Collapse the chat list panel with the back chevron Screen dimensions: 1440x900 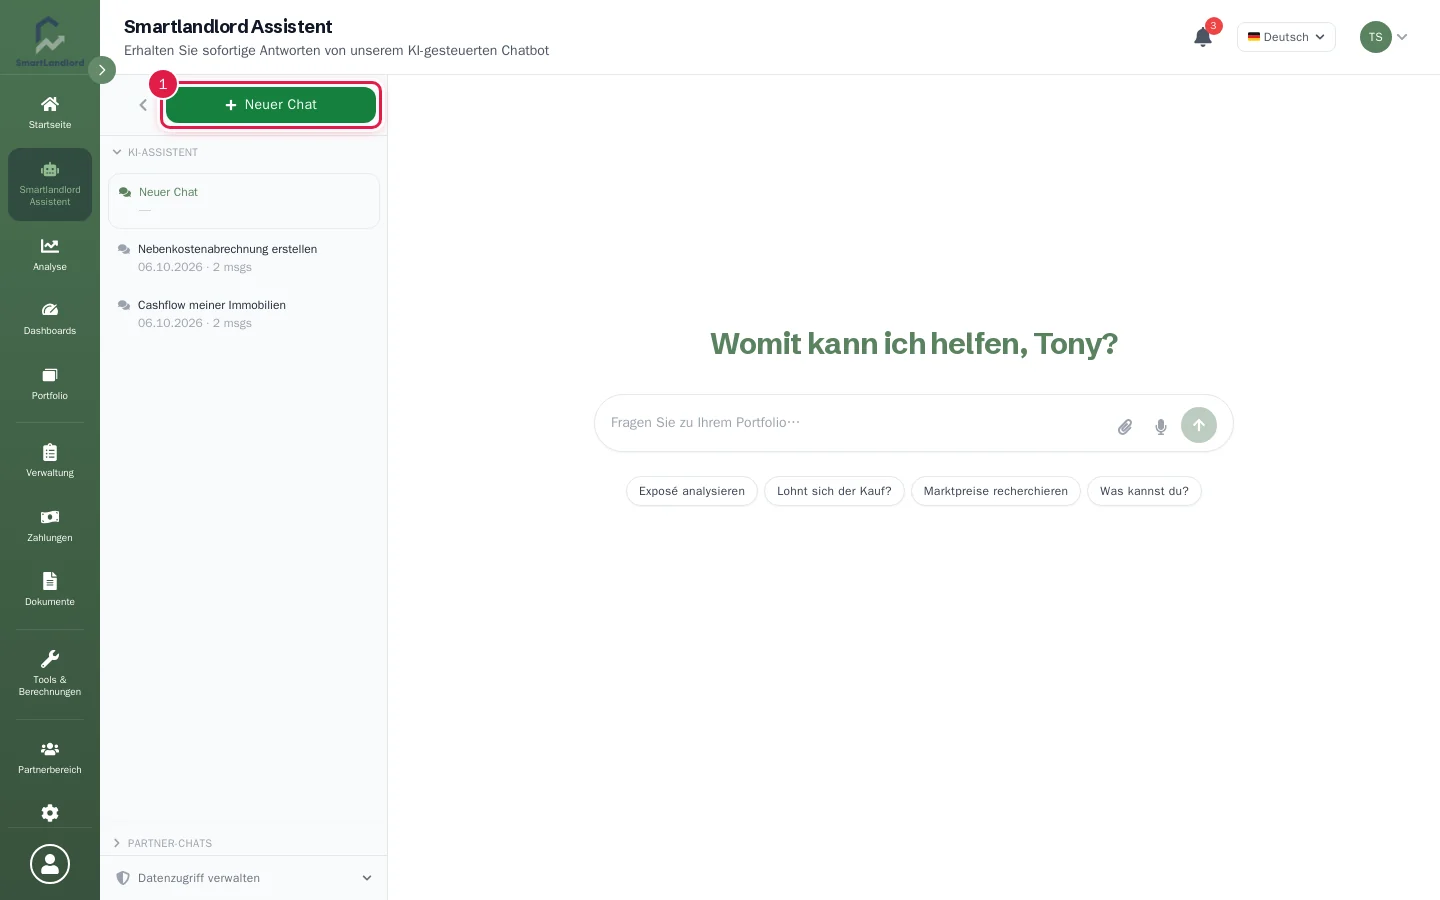click(x=143, y=105)
